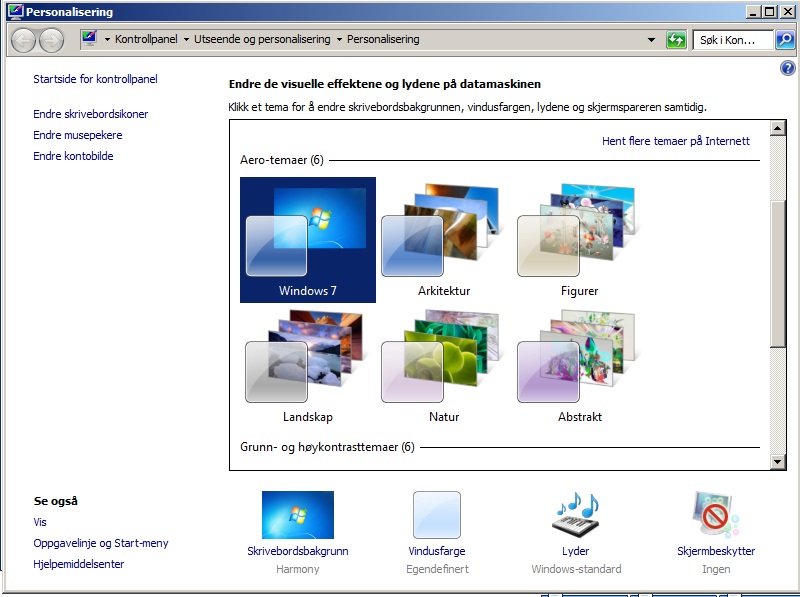
Task: Click Kontrollpanel breadcrumb
Action: click(x=146, y=39)
